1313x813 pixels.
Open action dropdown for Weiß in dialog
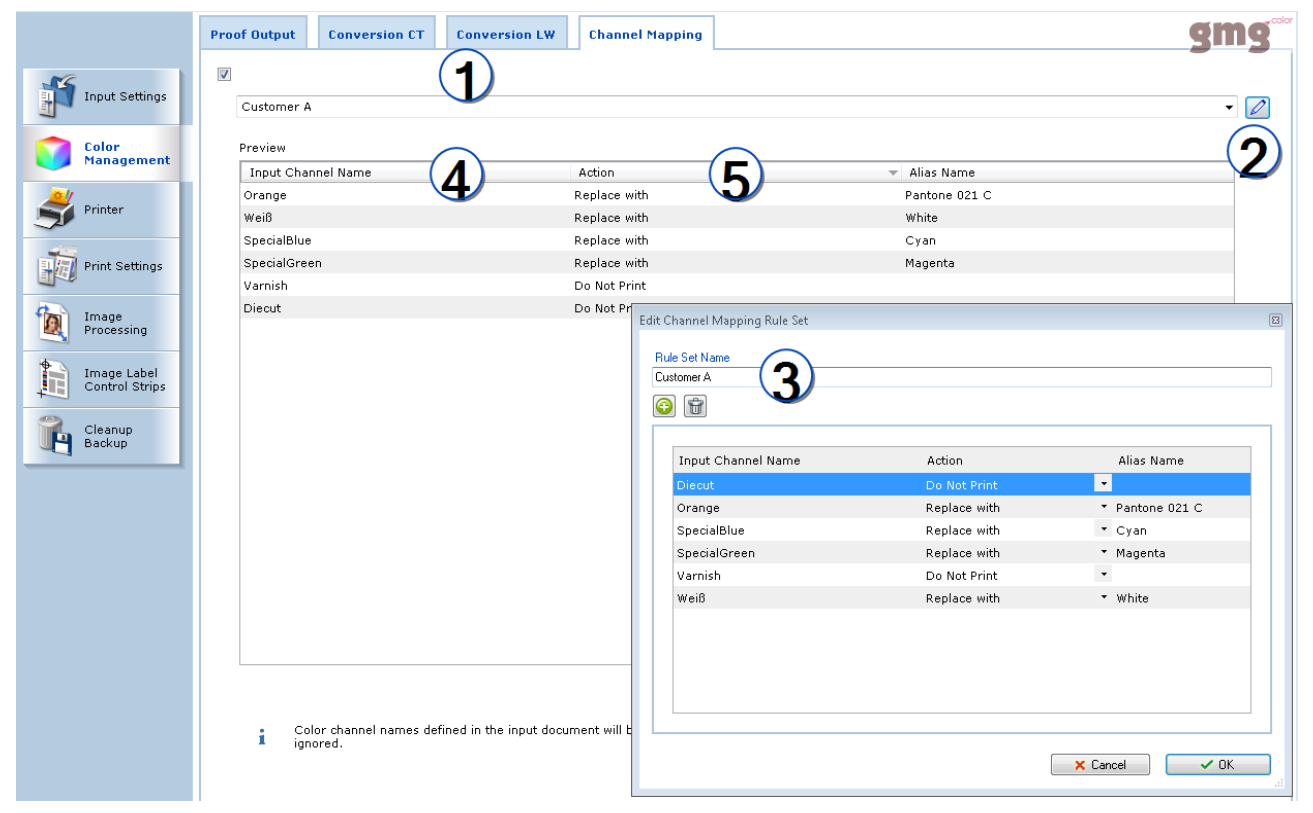coord(1103,598)
